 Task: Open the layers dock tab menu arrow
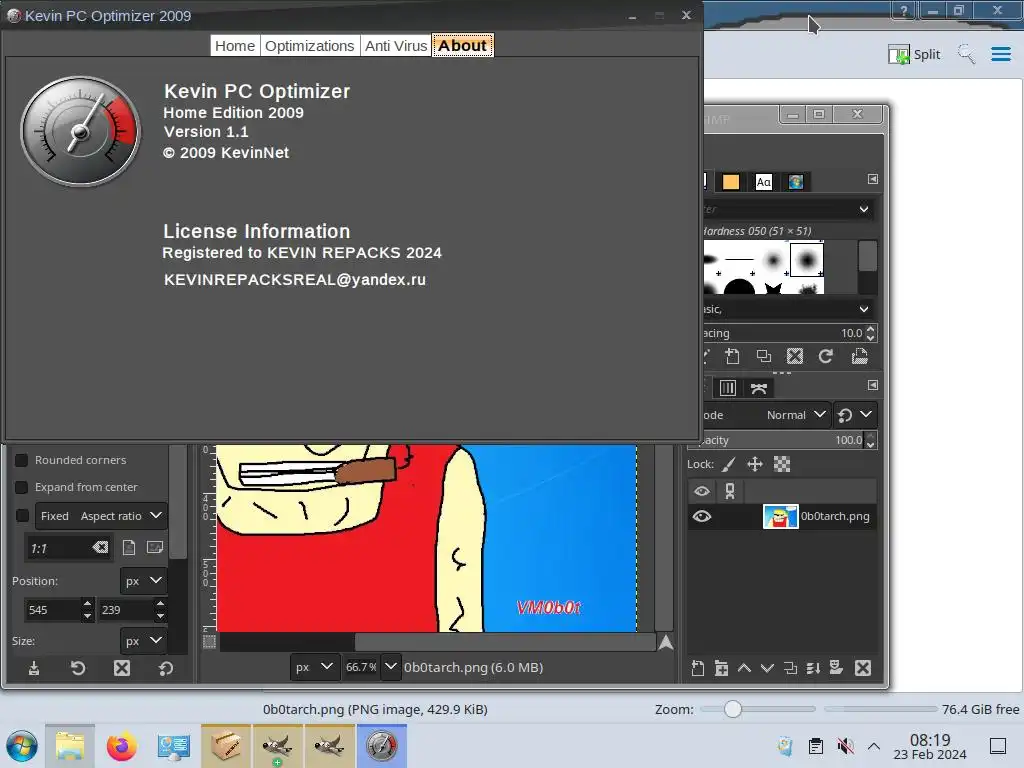(x=872, y=385)
